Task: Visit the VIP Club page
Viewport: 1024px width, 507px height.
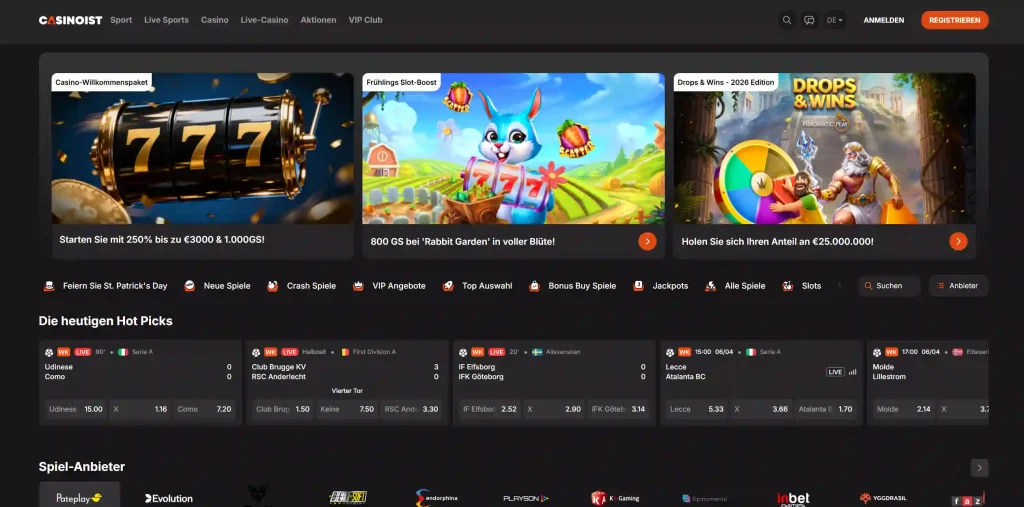Action: tap(366, 20)
